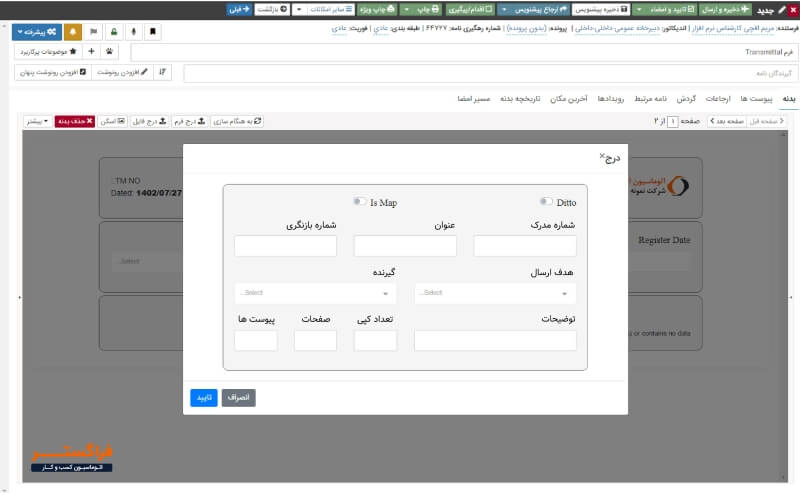Switch to the بدنه tab
Image resolution: width=800 pixels, height=493 pixels.
789,98
